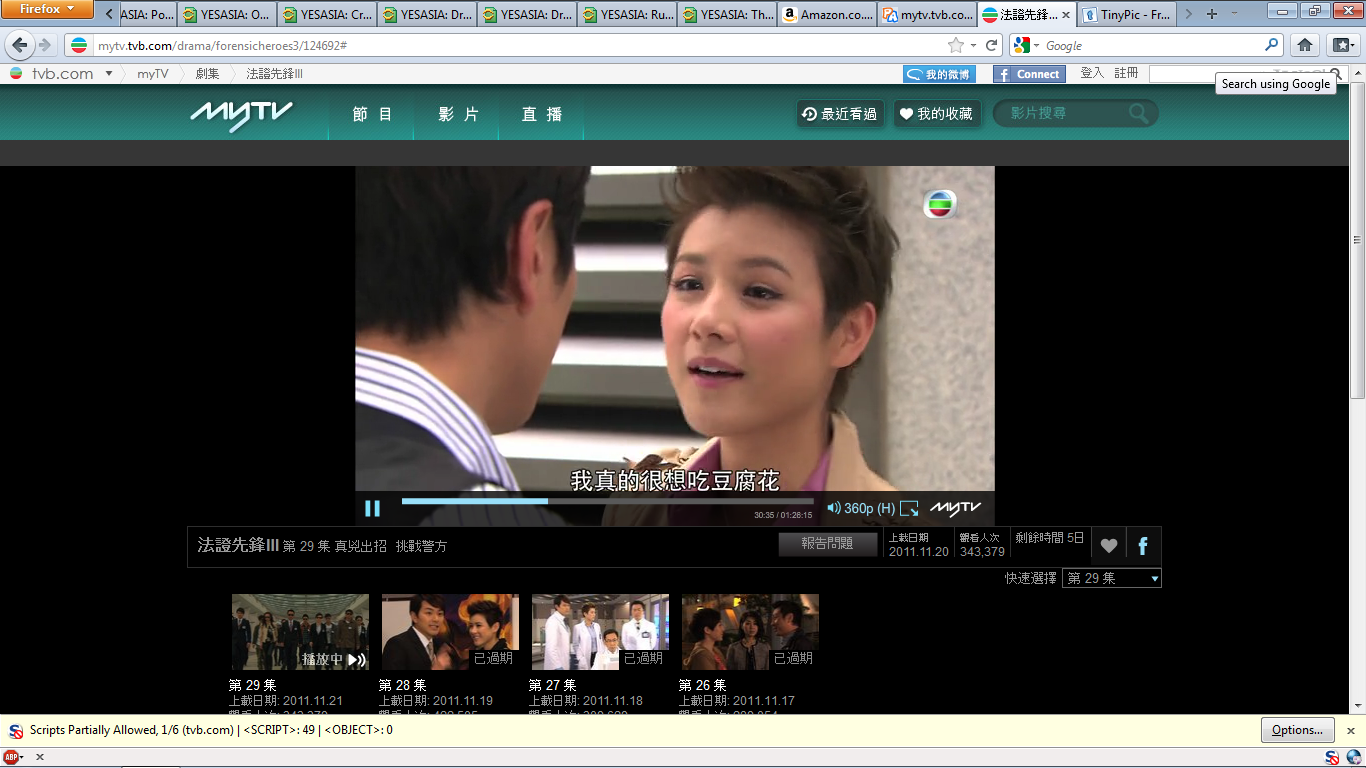Click the magnifier in the myTV search box
This screenshot has width=1366, height=768.
click(1139, 114)
